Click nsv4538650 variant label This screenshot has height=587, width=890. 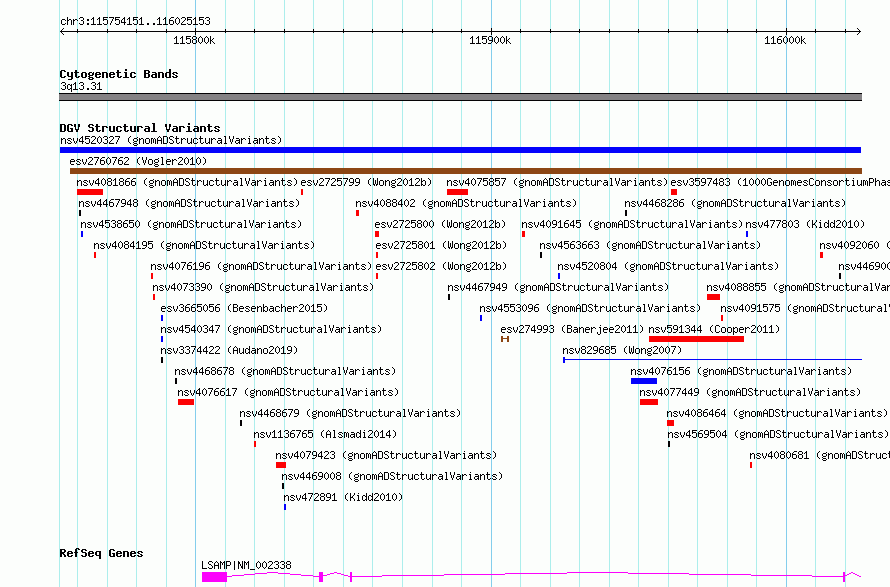(191, 224)
